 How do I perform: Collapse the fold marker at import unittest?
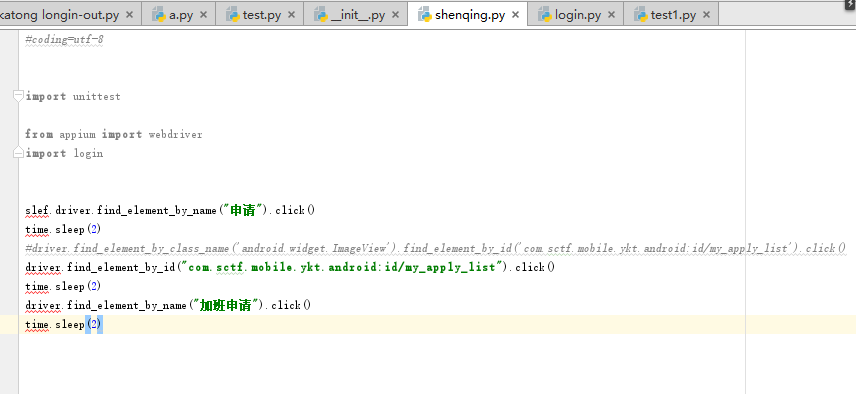click(x=18, y=96)
